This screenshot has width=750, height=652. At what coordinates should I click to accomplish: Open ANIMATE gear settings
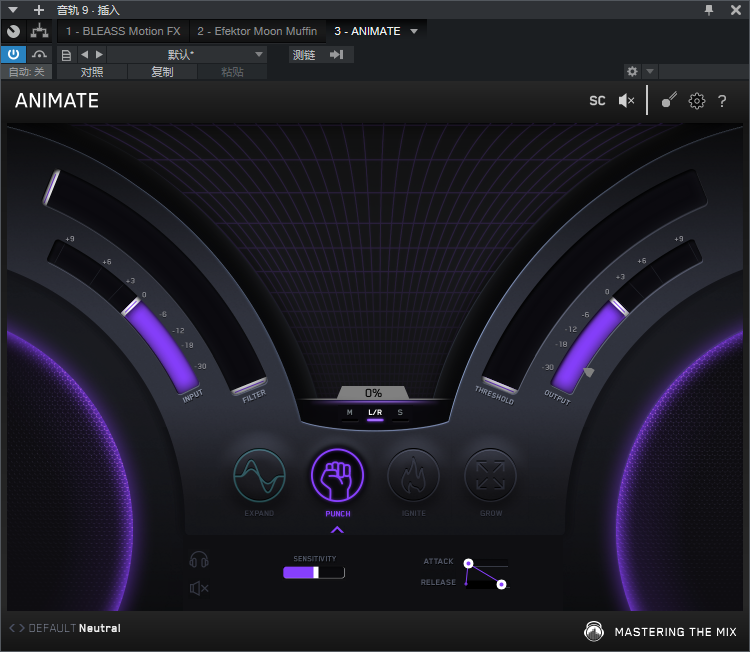pos(696,100)
